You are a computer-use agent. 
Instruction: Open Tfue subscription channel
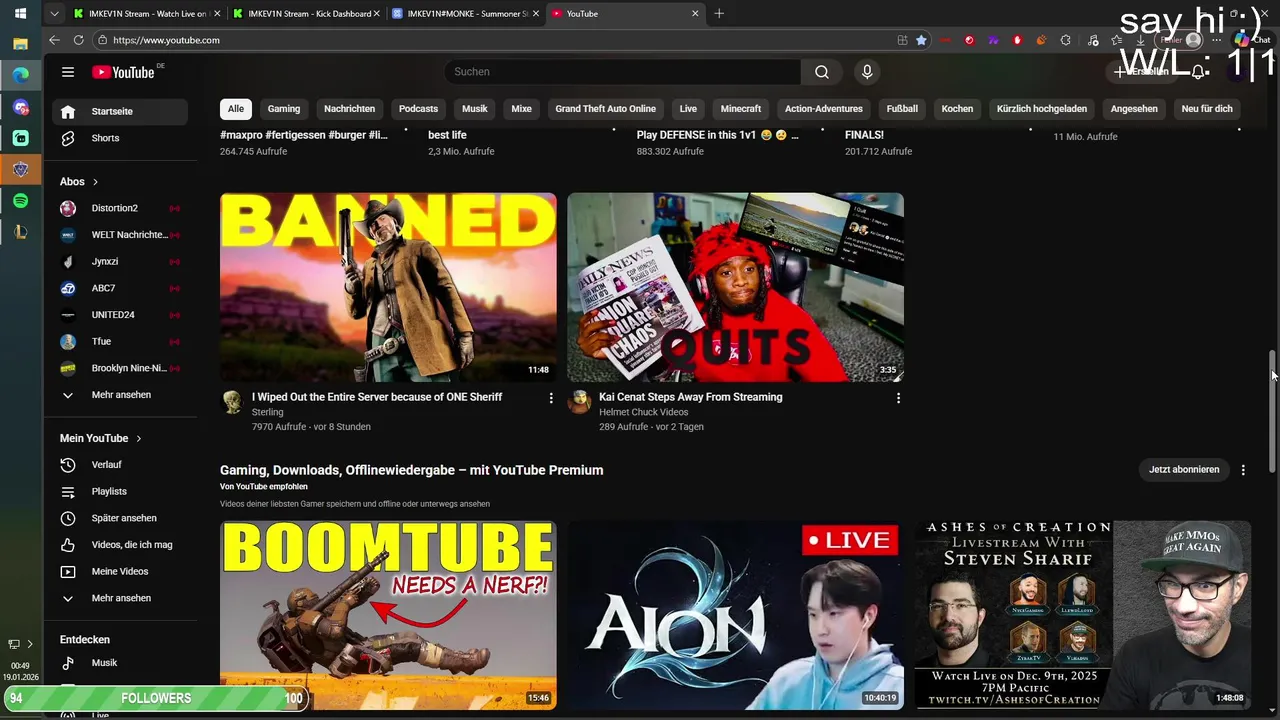(120, 342)
